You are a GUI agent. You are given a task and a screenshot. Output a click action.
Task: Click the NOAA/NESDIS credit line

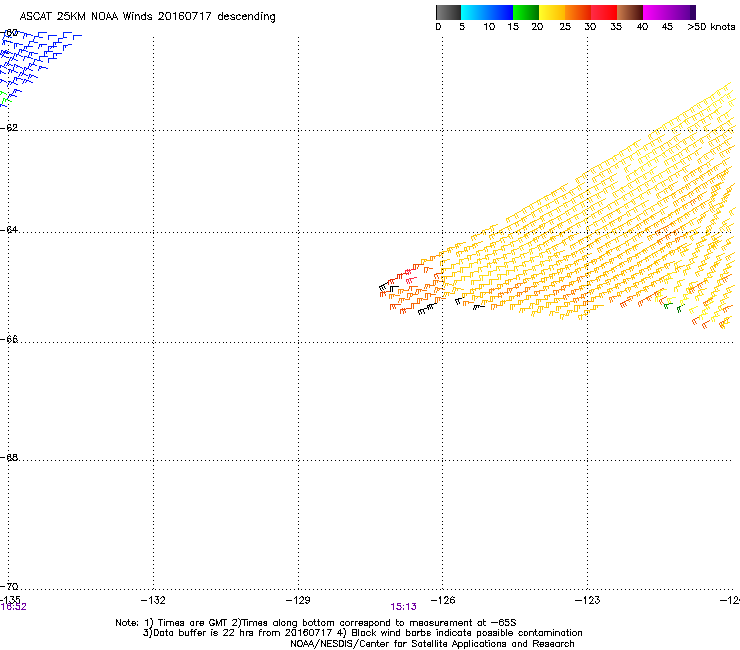(x=432, y=644)
